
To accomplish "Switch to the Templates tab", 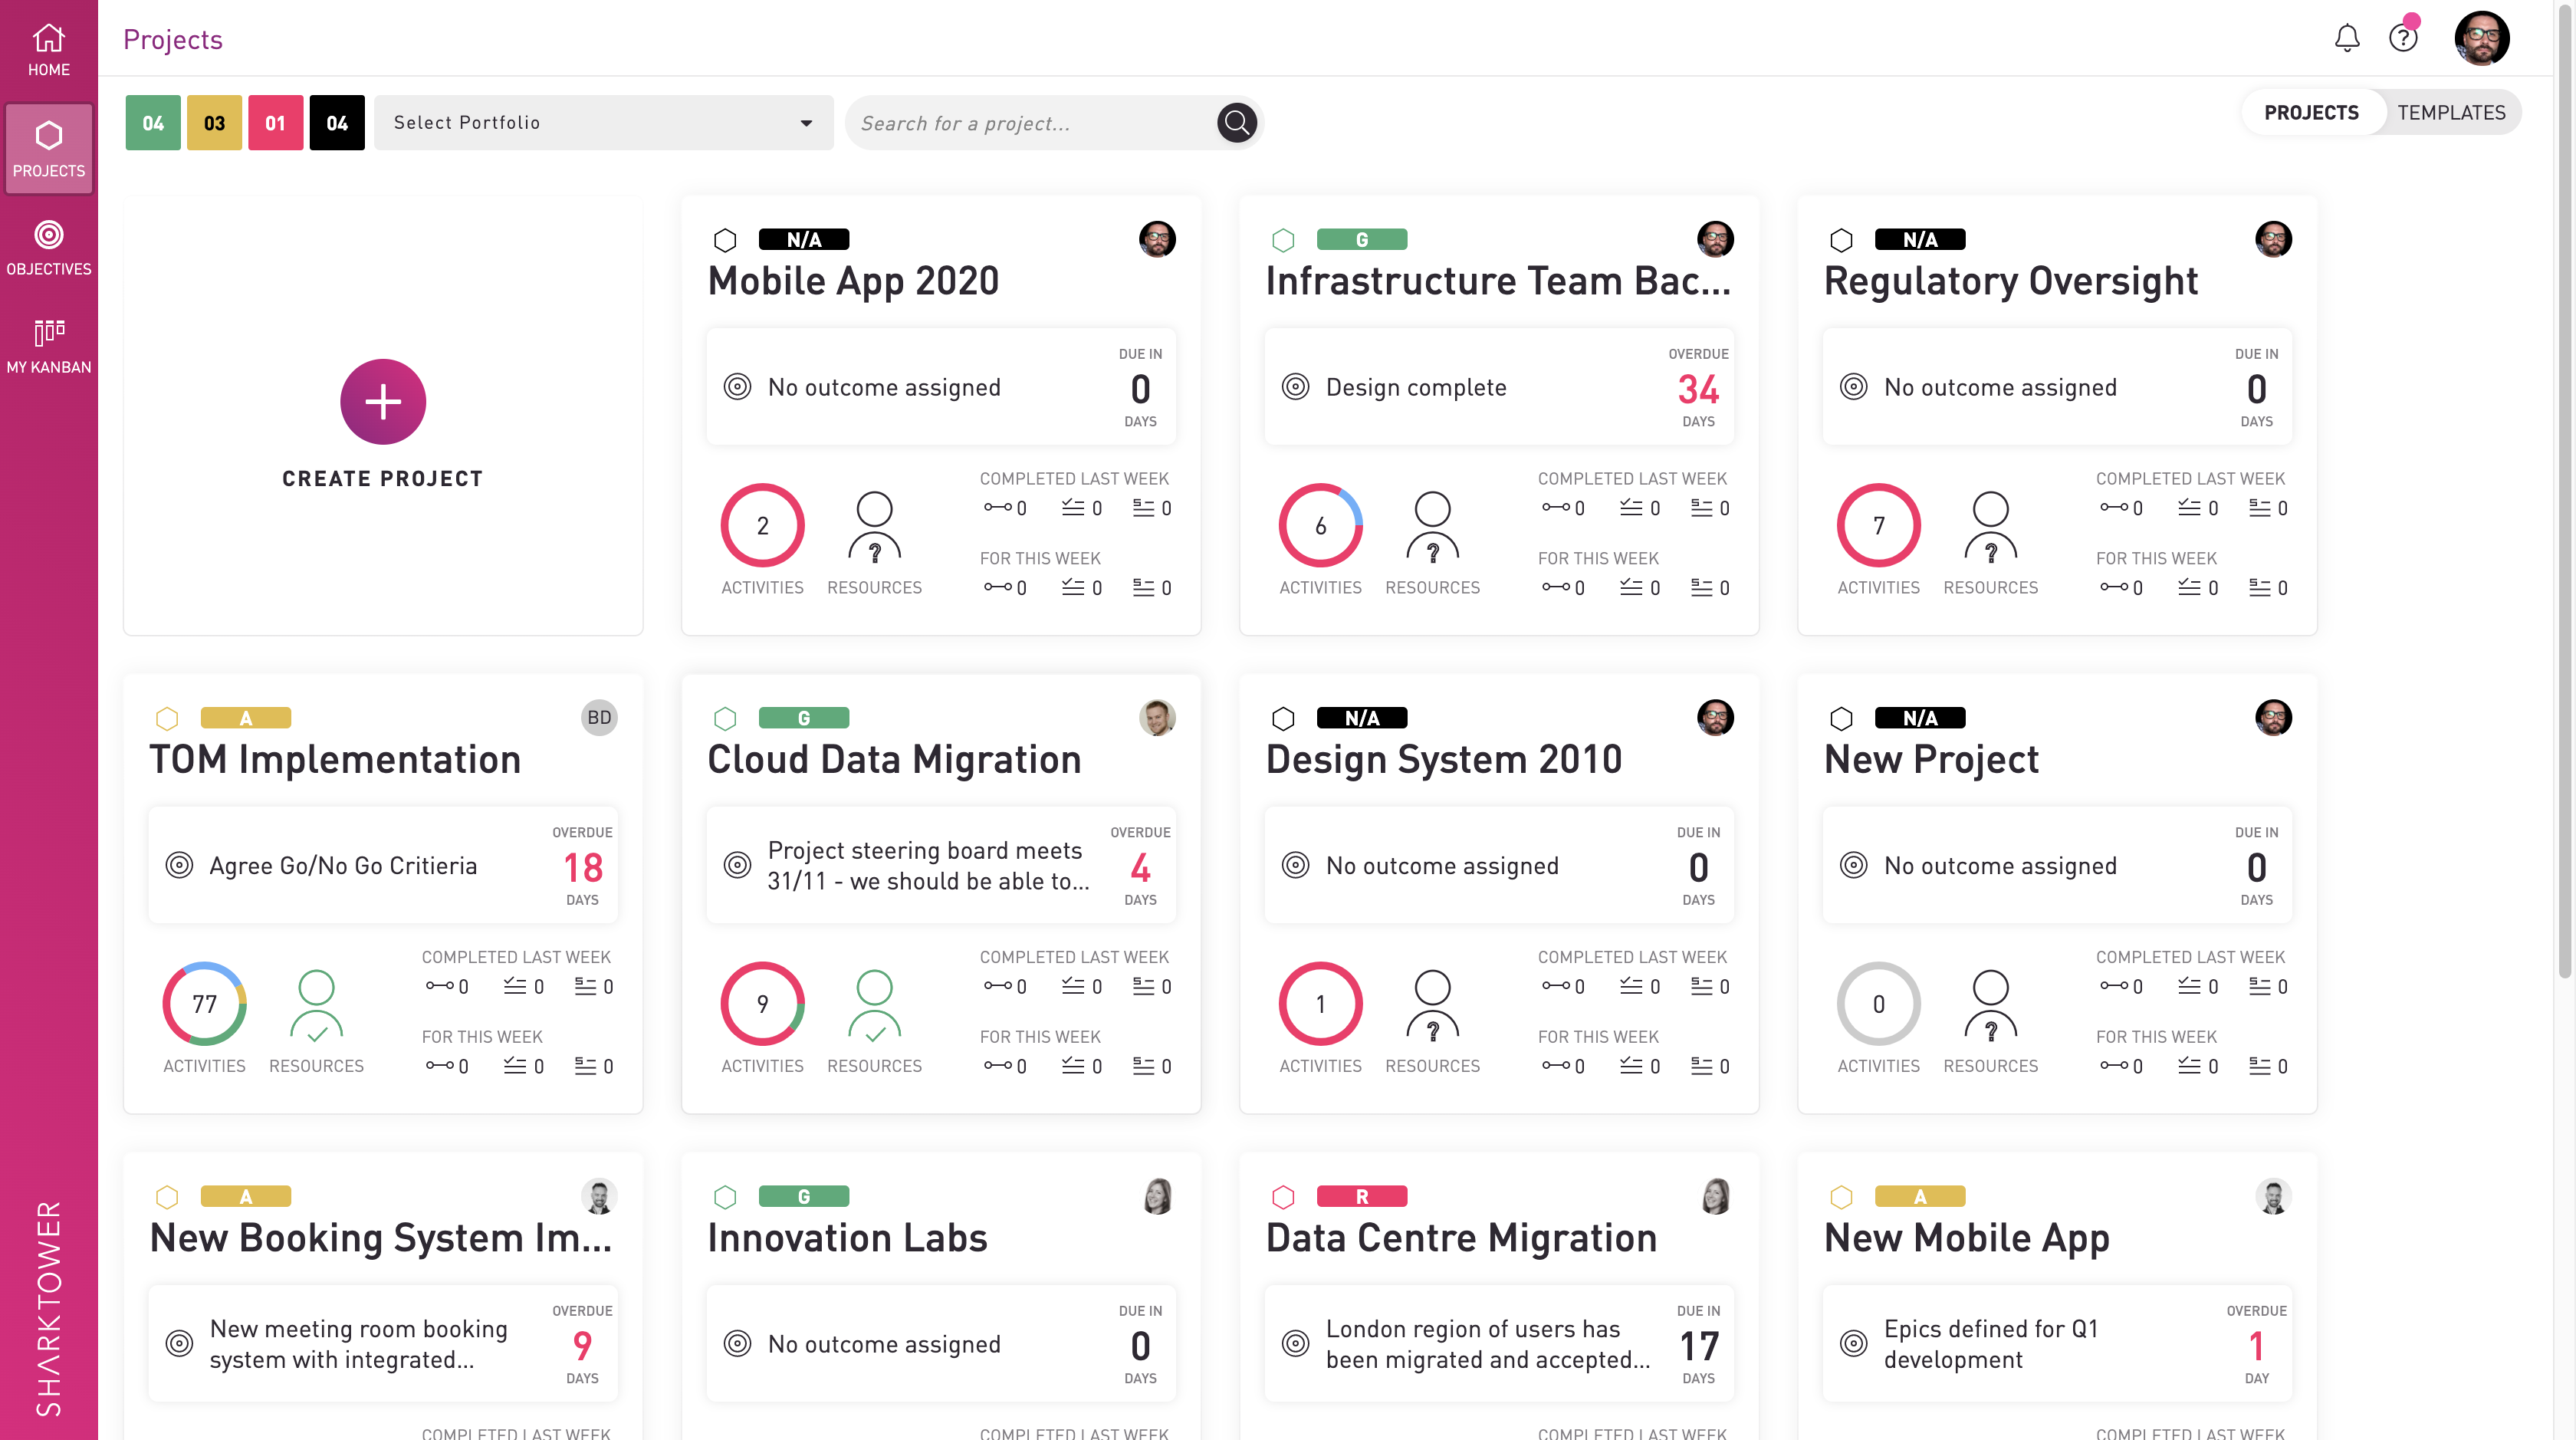I will click(2450, 112).
